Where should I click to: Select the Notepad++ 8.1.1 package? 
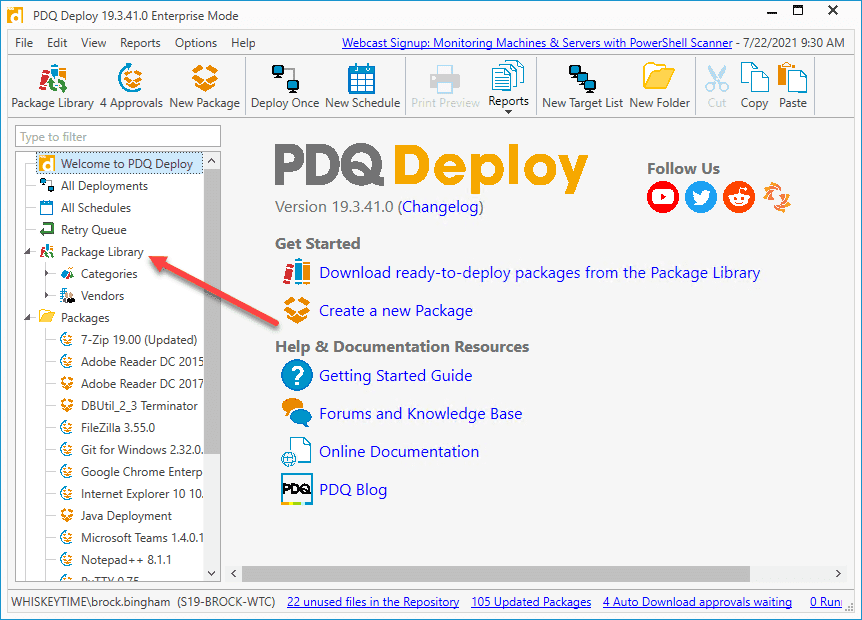pos(126,560)
